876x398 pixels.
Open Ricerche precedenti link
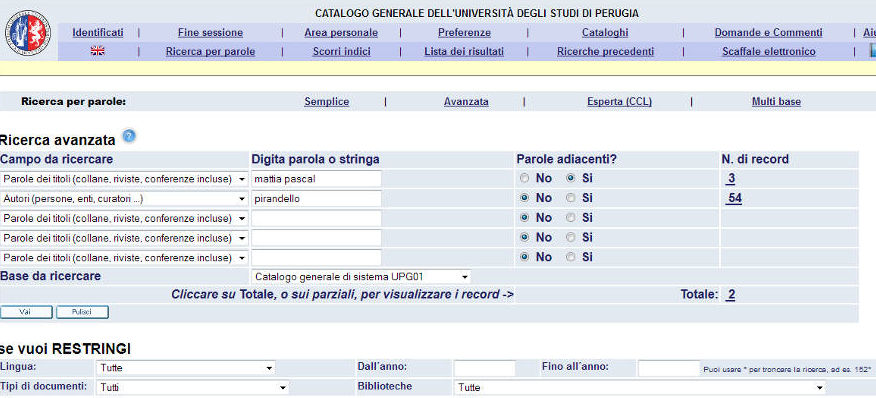[x=606, y=51]
